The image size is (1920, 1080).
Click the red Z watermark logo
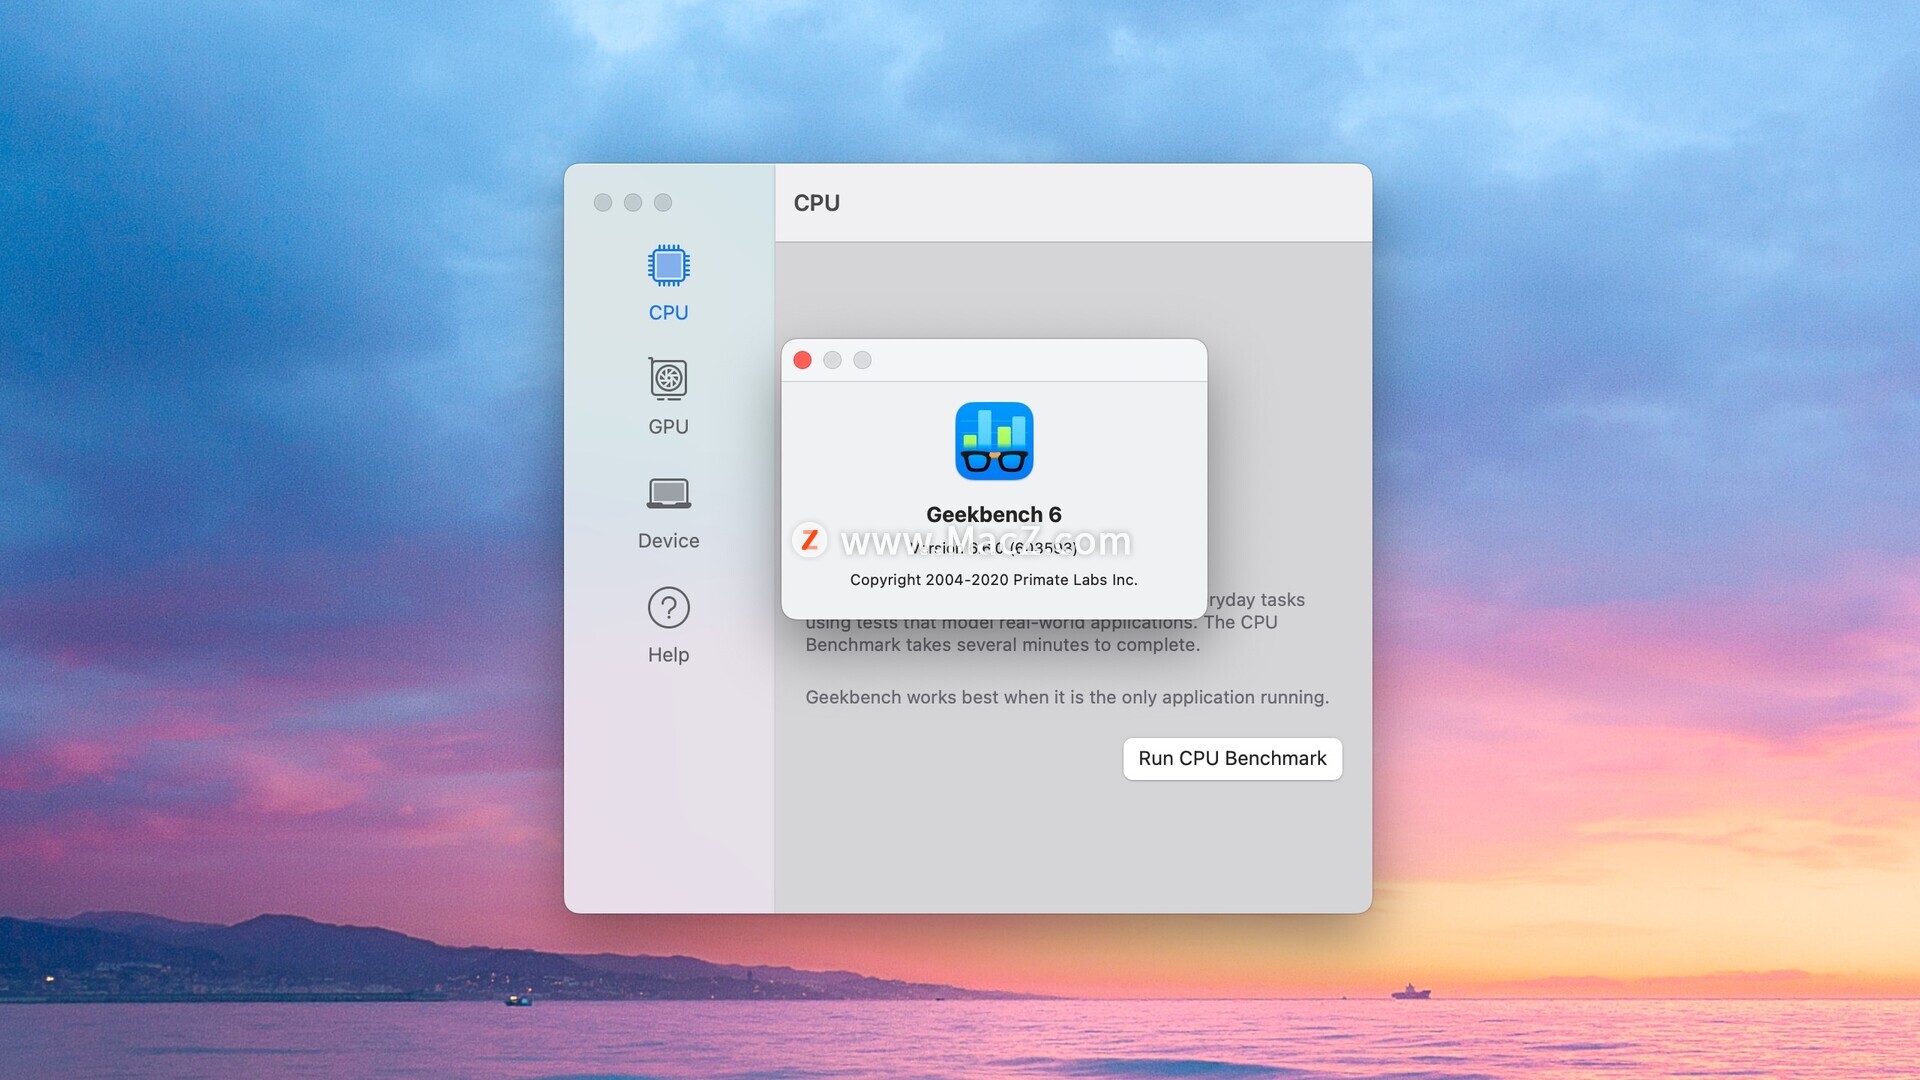(809, 540)
